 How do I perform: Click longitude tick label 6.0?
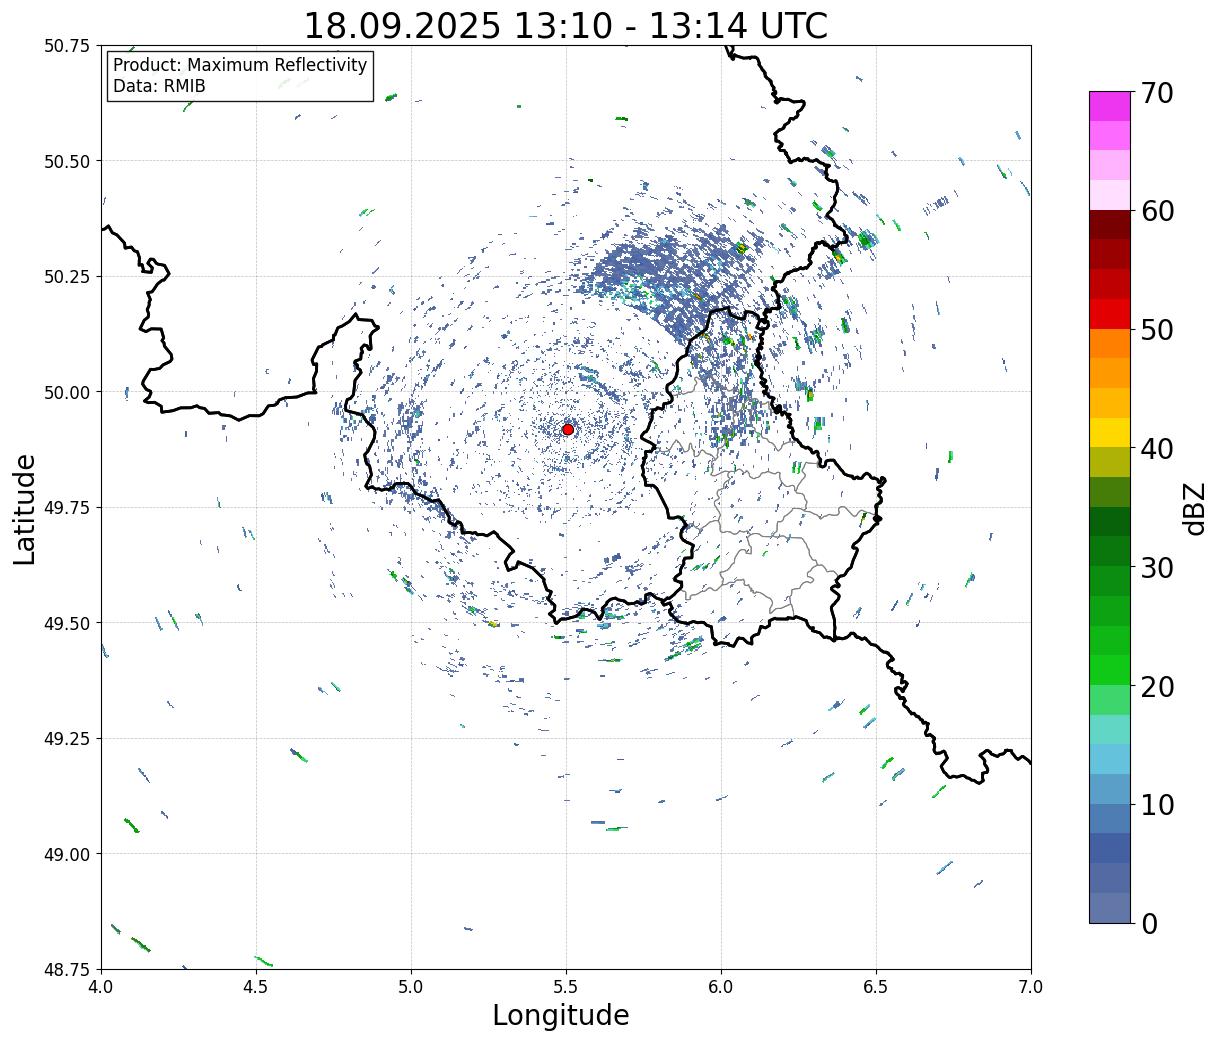click(721, 987)
